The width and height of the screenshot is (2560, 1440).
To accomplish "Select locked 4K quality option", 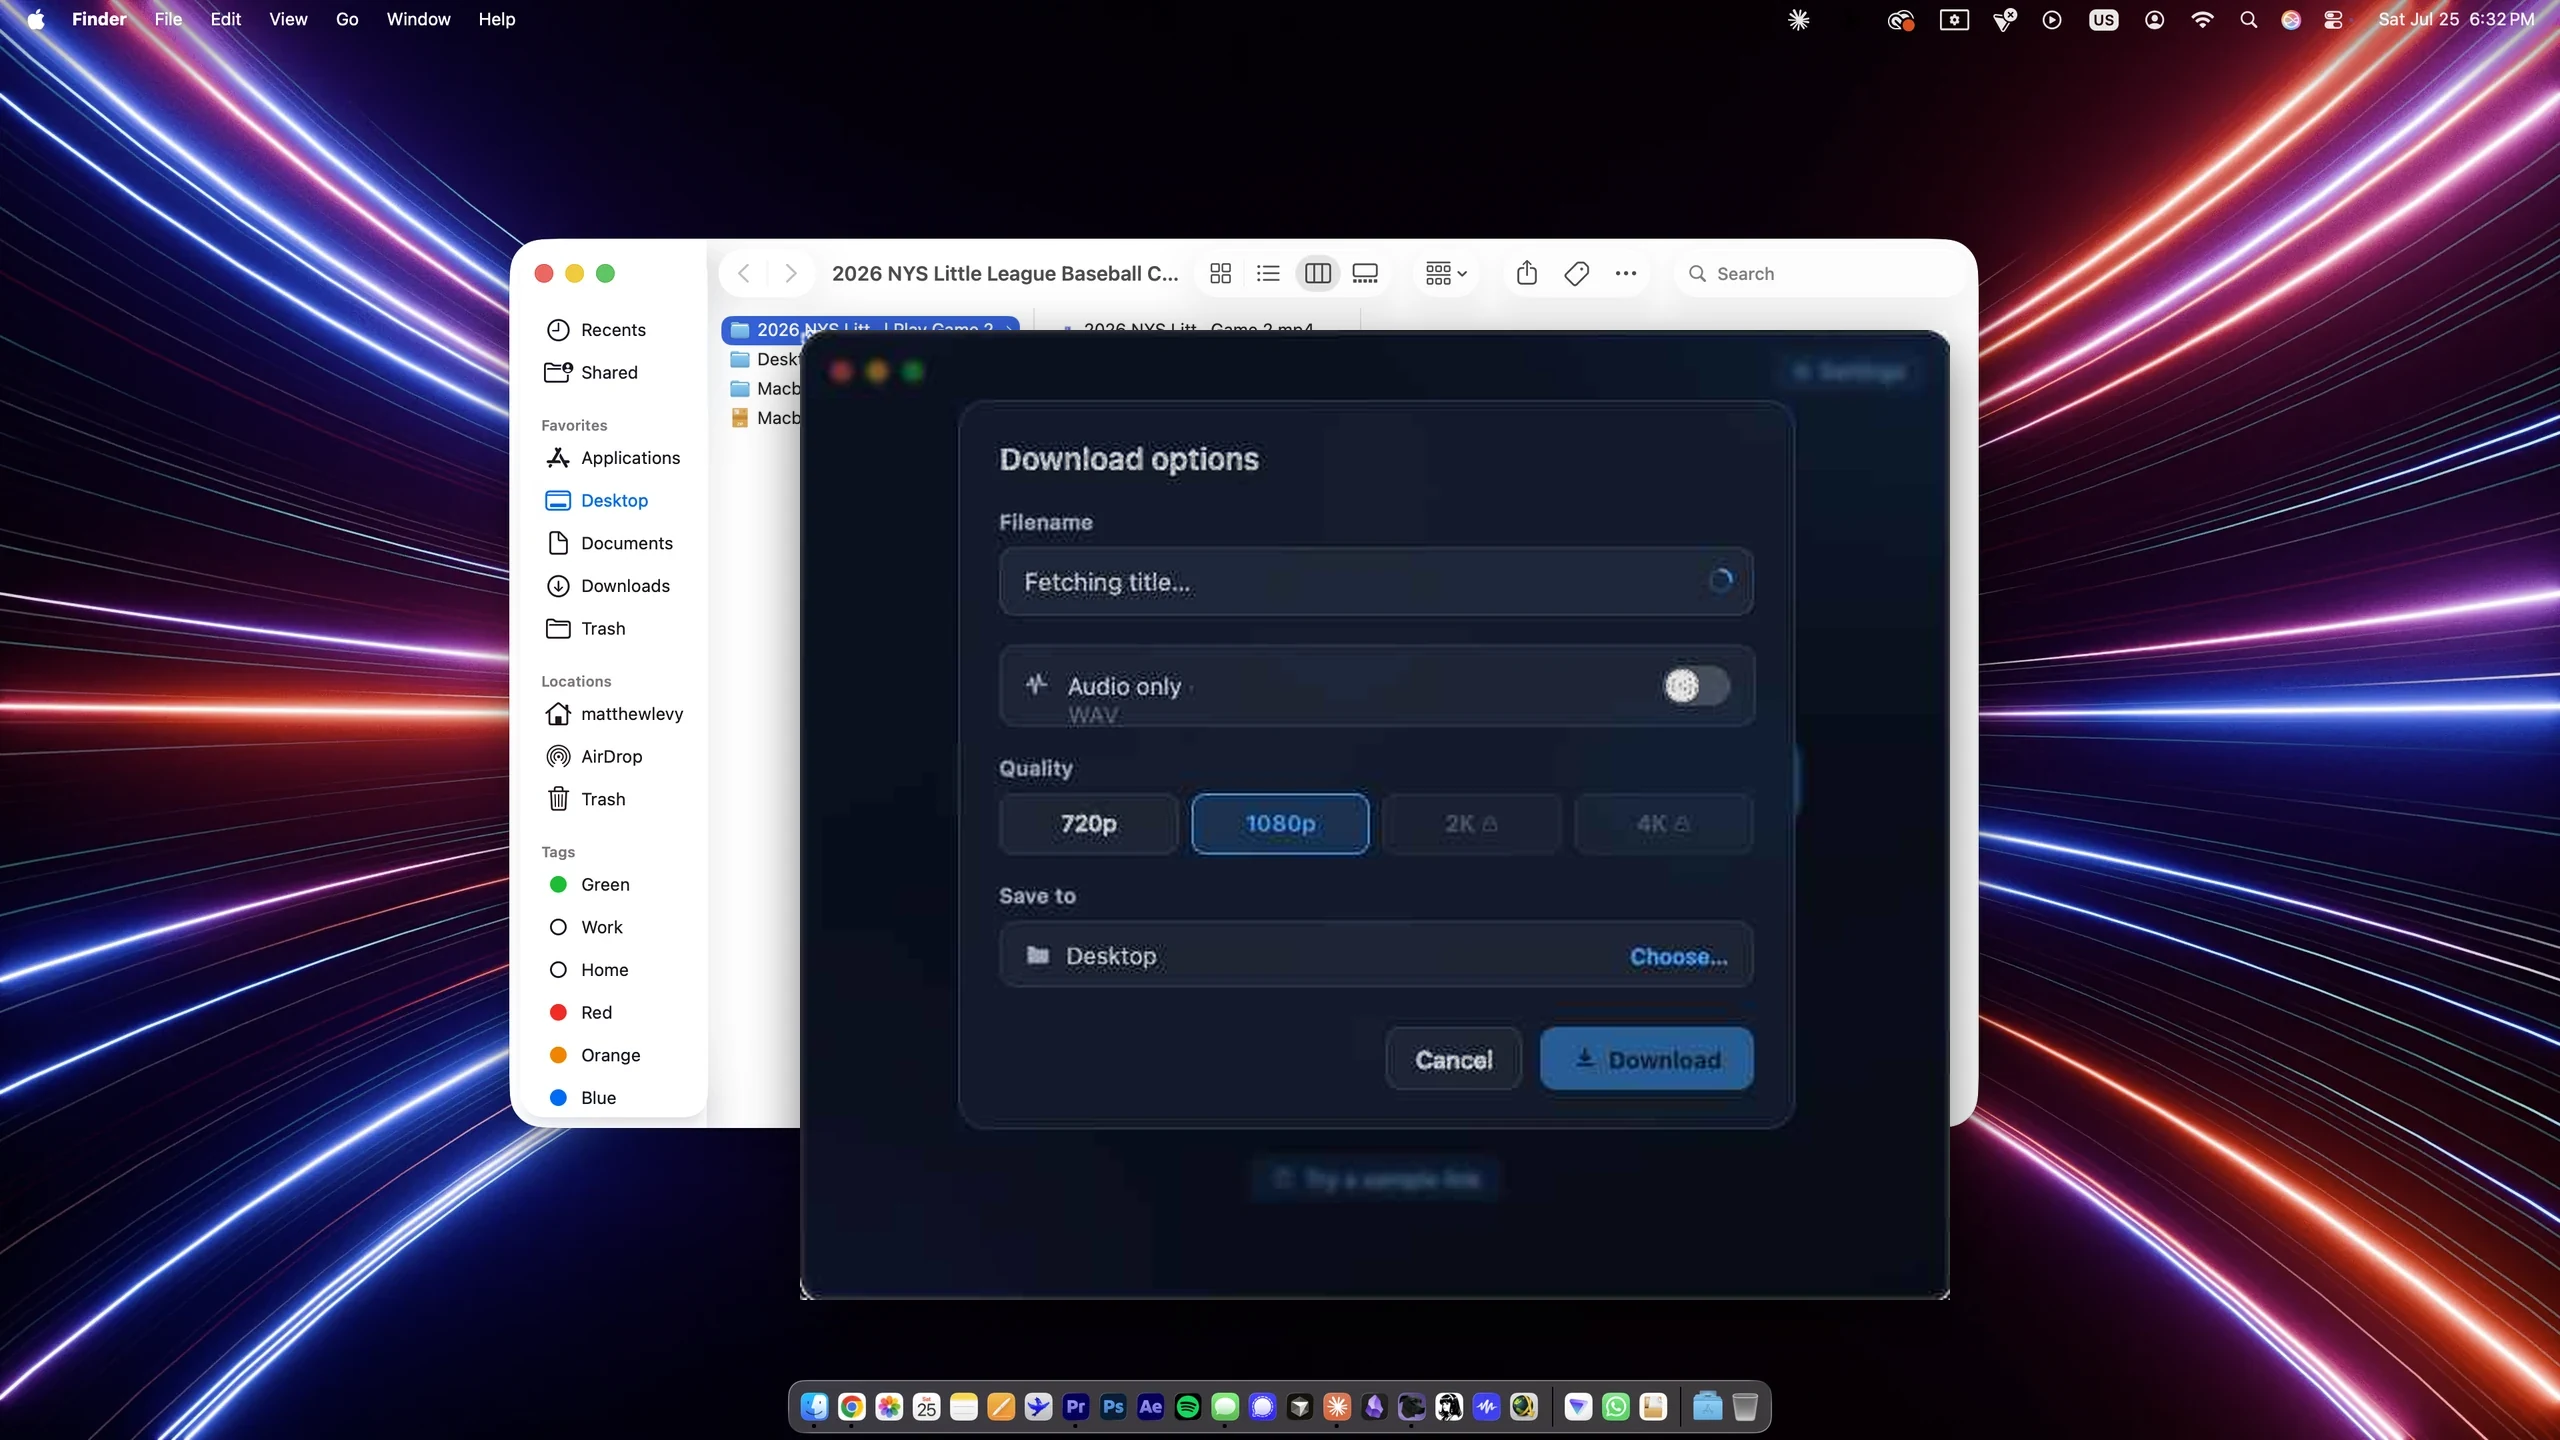I will tap(1663, 823).
